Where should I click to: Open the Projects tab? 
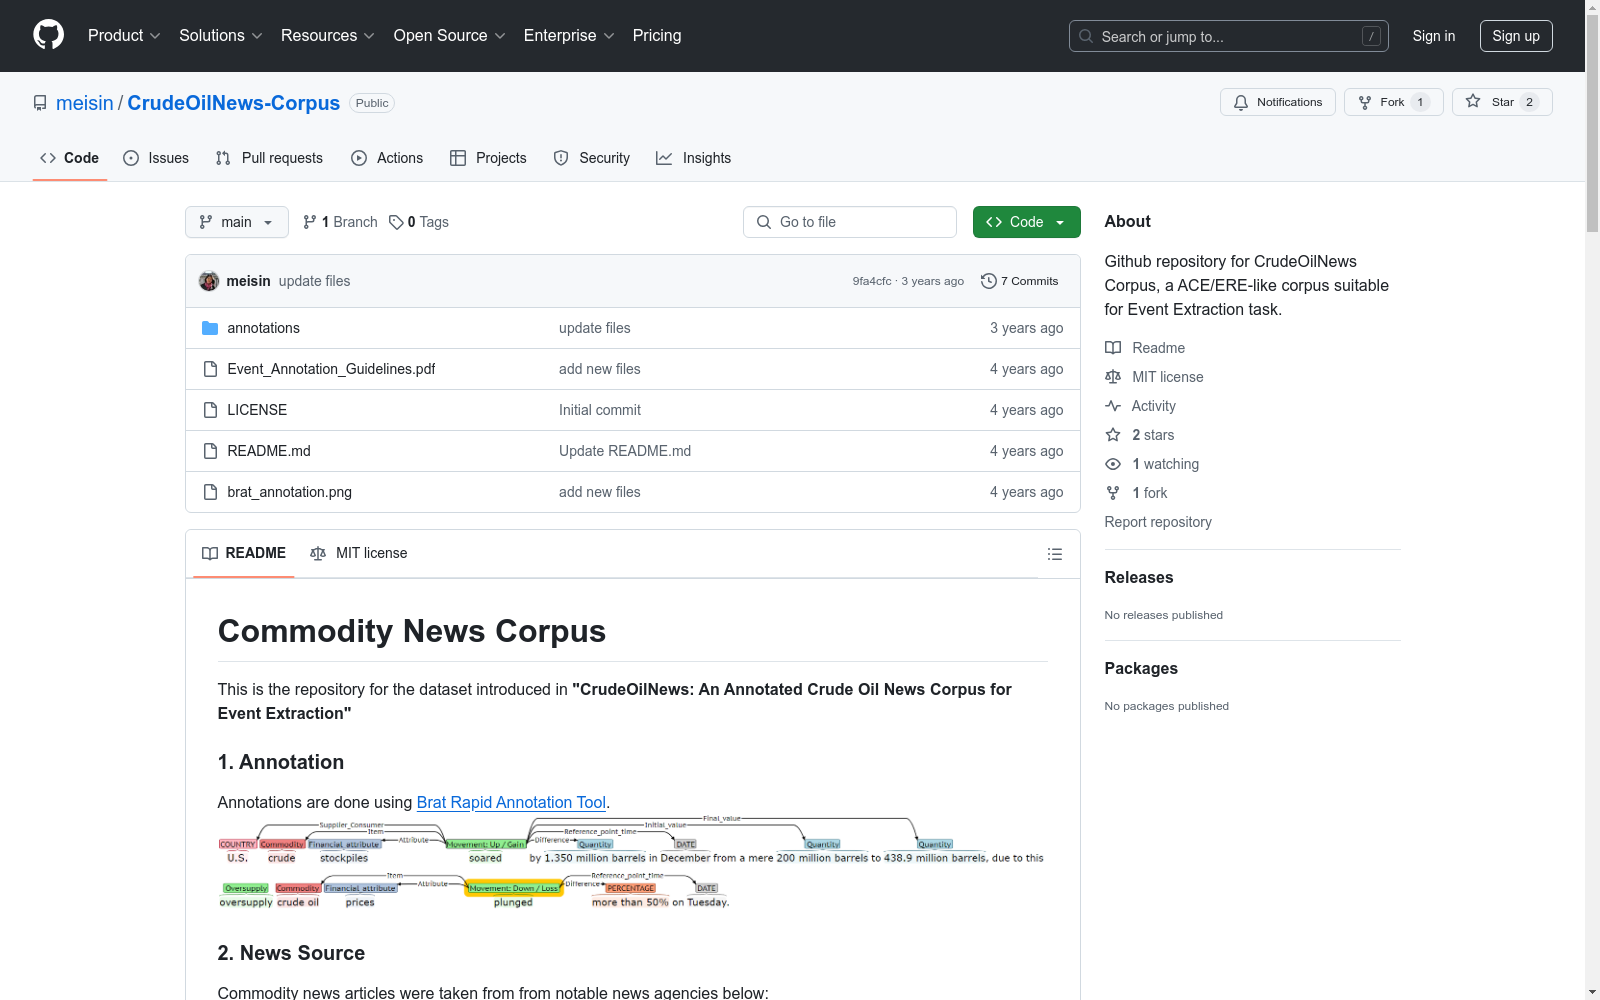coord(488,158)
